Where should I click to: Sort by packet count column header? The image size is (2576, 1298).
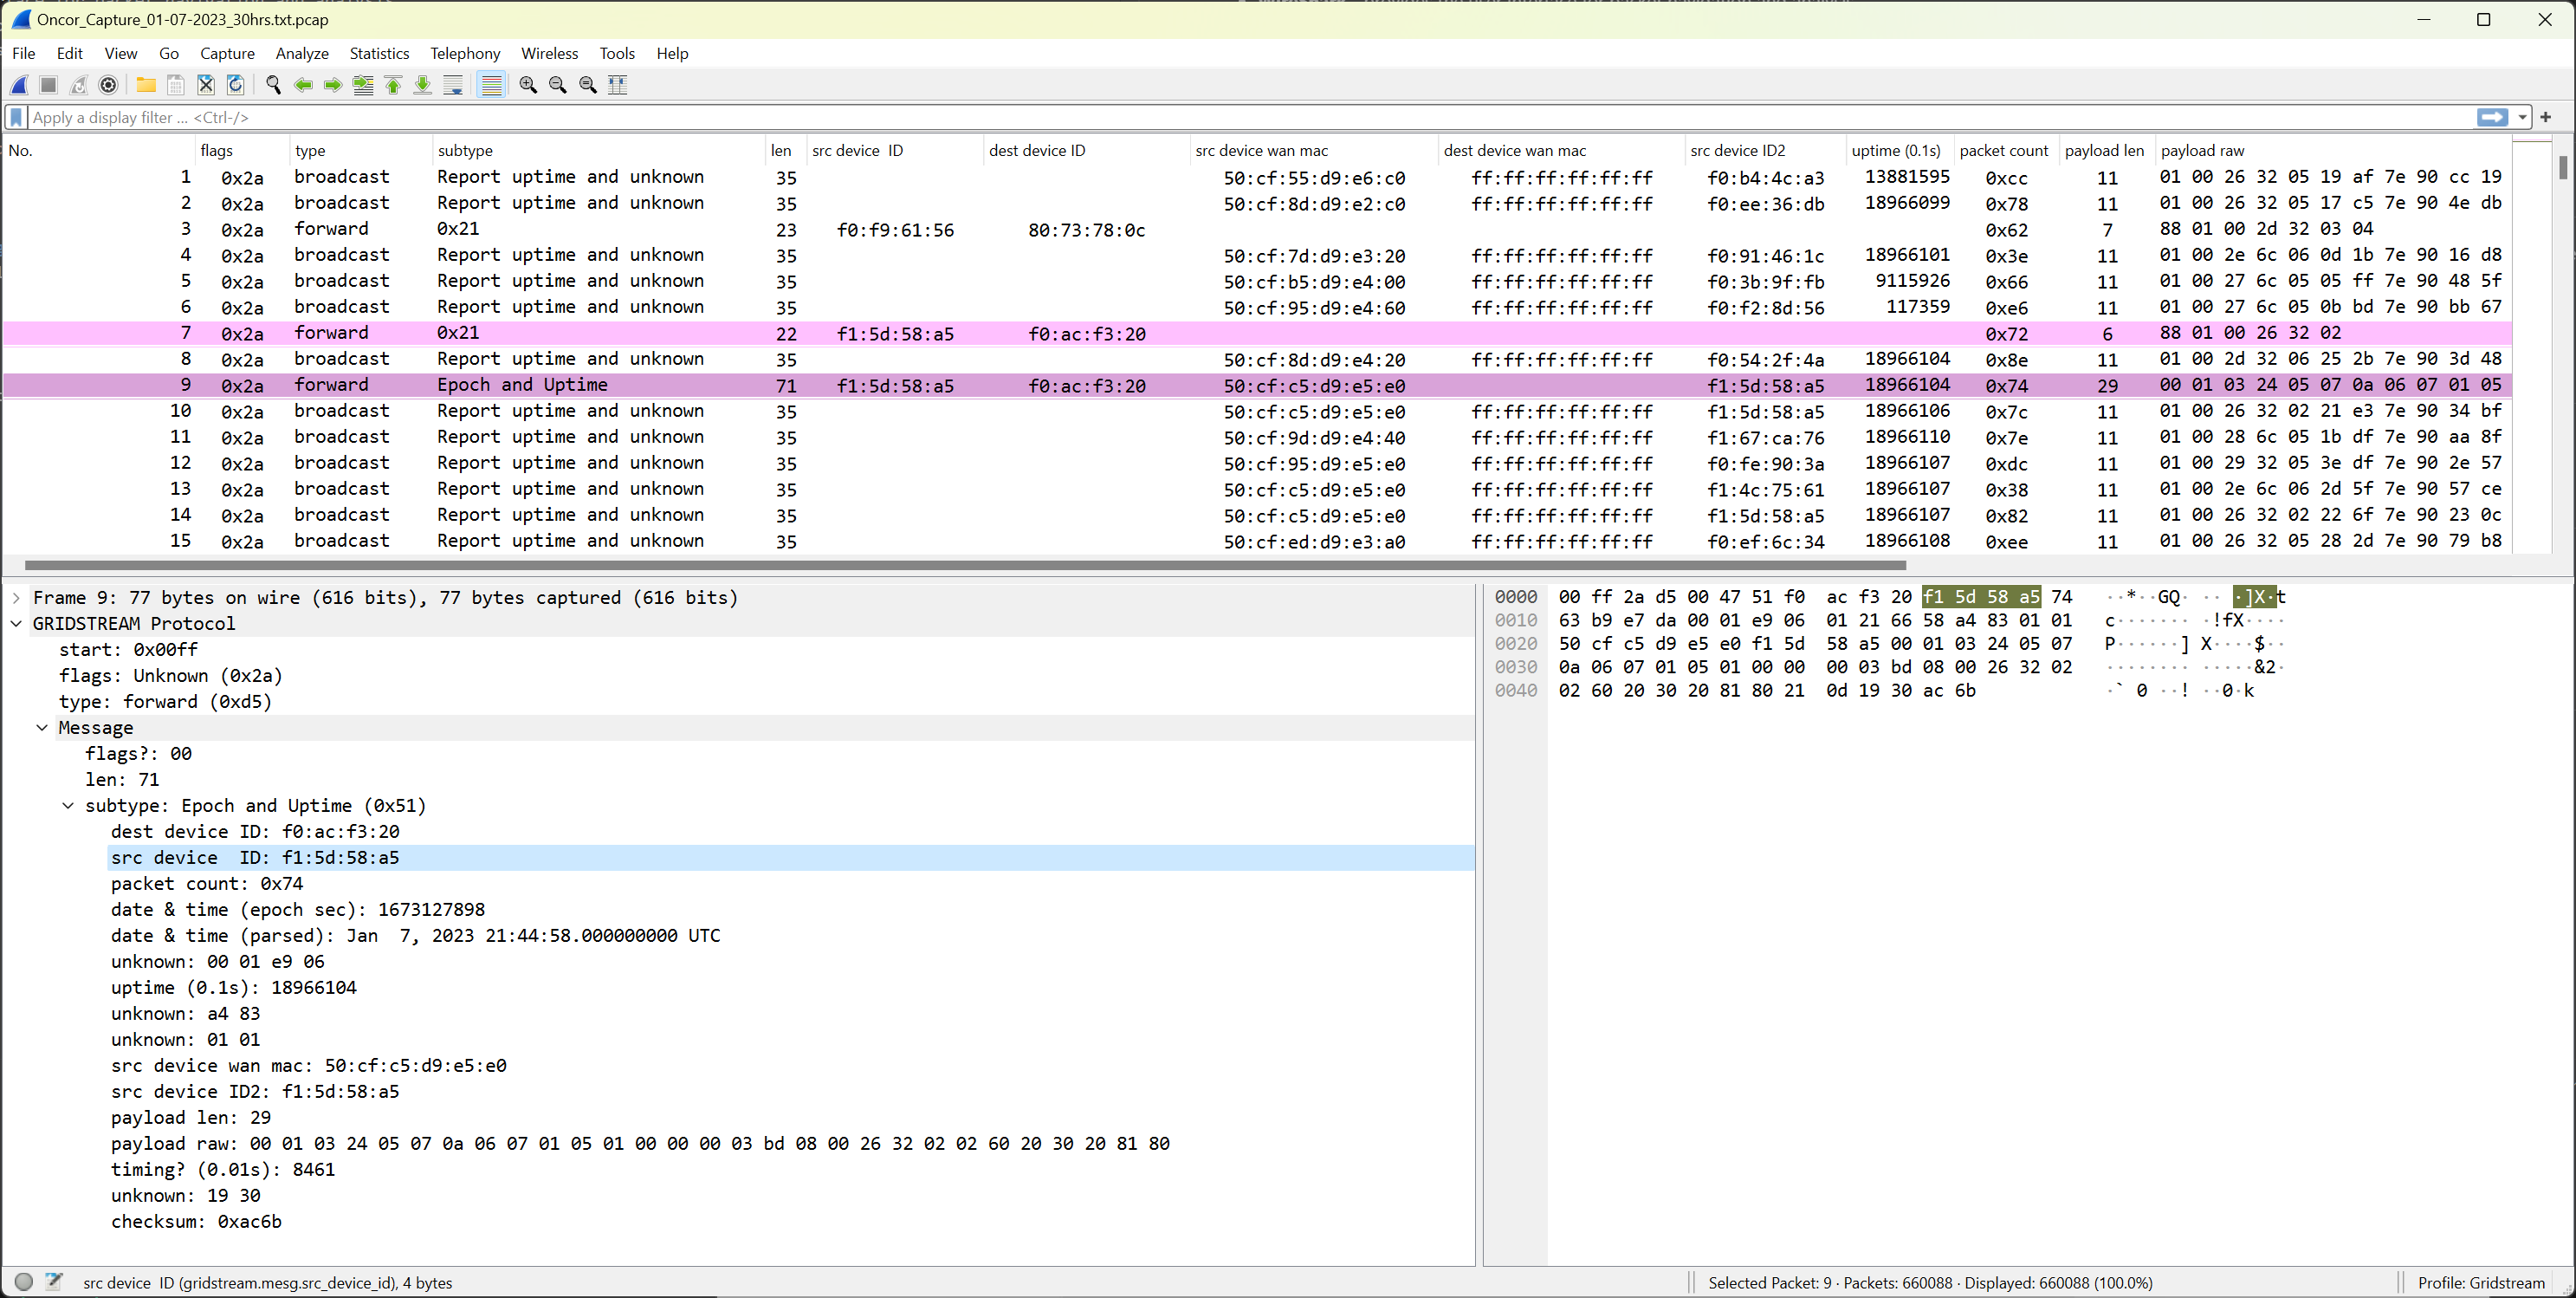pos(2005,150)
